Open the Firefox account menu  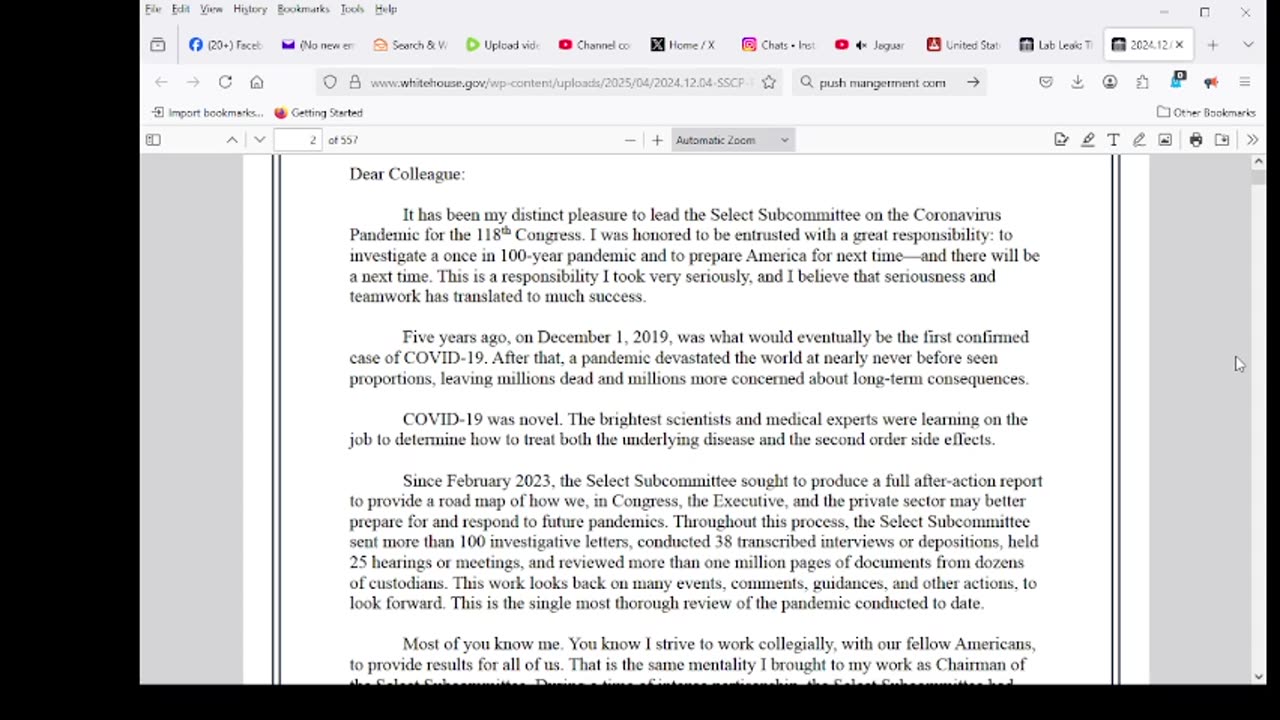coord(1110,83)
